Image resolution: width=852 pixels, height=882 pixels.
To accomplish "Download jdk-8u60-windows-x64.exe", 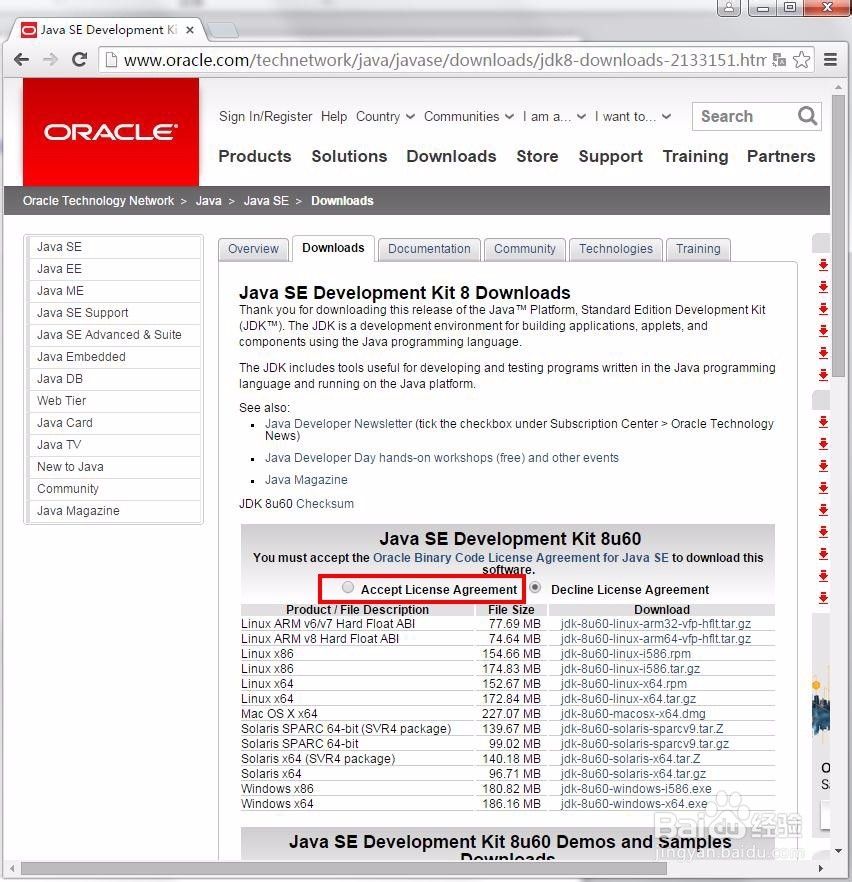I will pos(634,804).
